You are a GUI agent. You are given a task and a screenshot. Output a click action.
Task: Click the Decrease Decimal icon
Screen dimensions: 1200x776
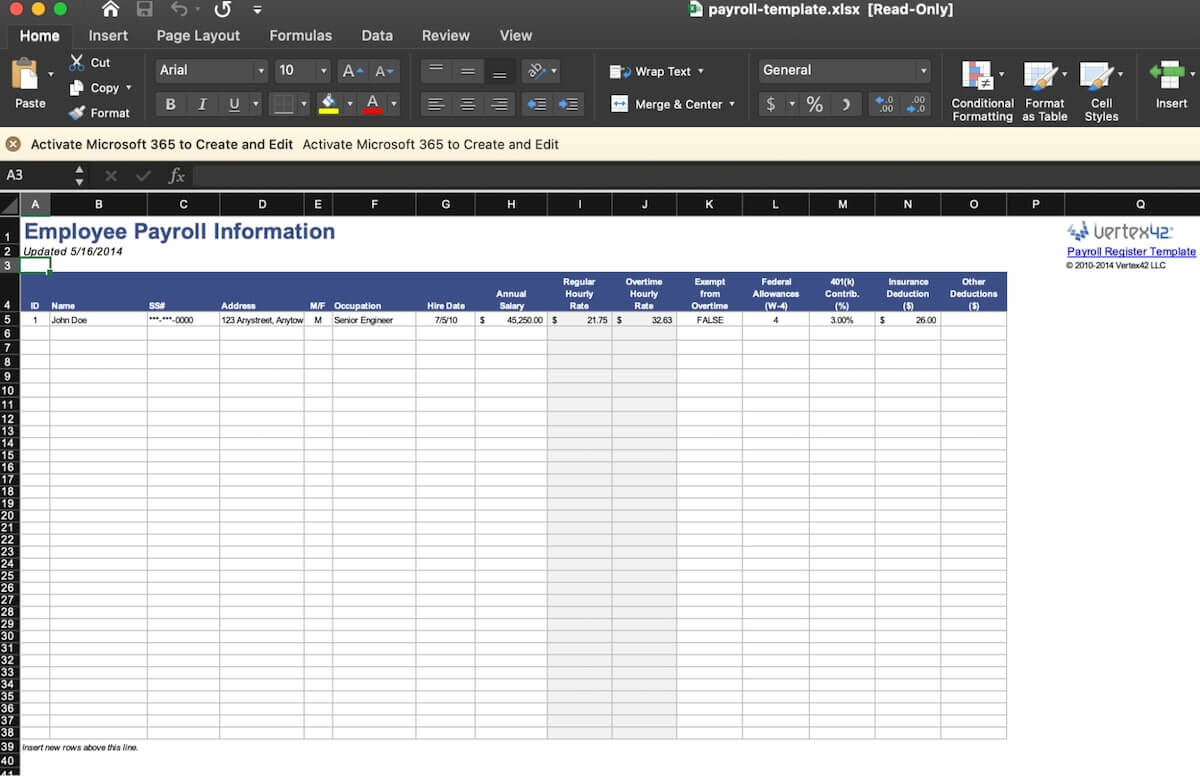(x=916, y=104)
